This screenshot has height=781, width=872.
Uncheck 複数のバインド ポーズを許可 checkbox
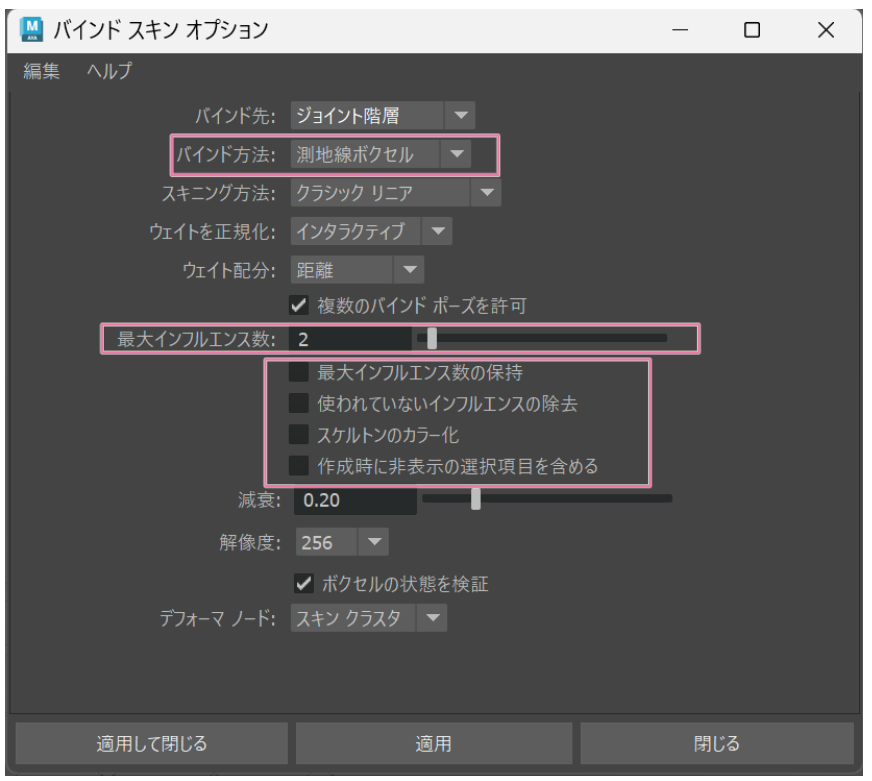297,306
